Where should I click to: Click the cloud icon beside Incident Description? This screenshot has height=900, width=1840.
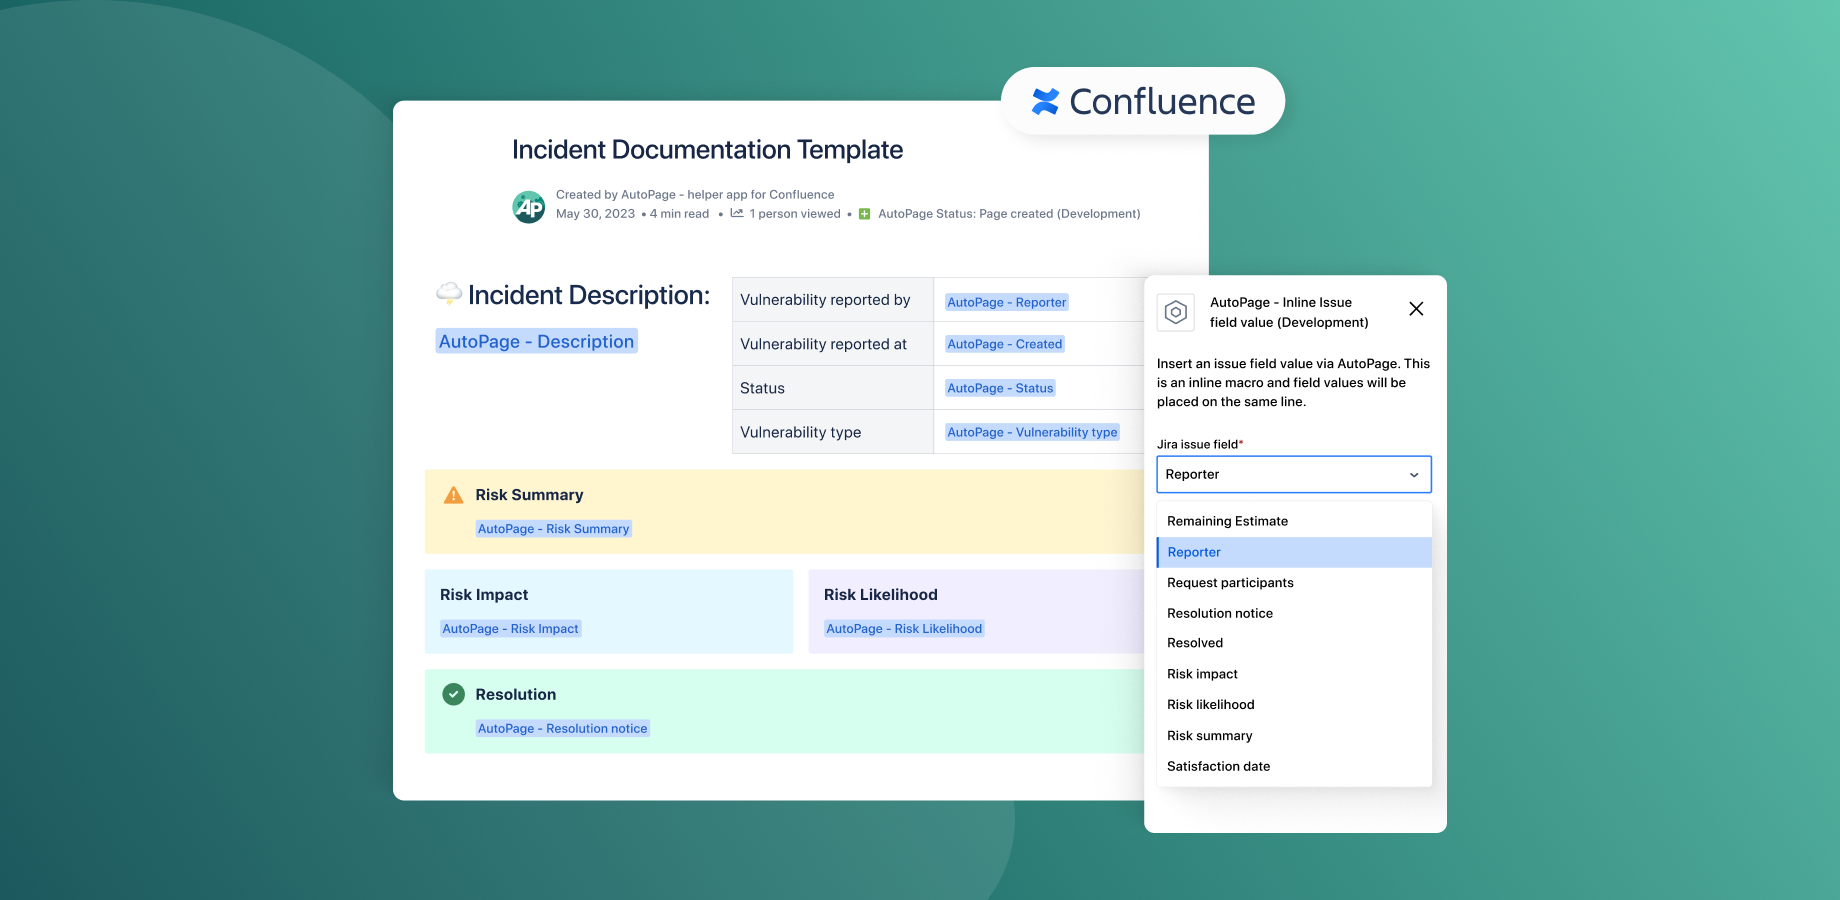[449, 294]
